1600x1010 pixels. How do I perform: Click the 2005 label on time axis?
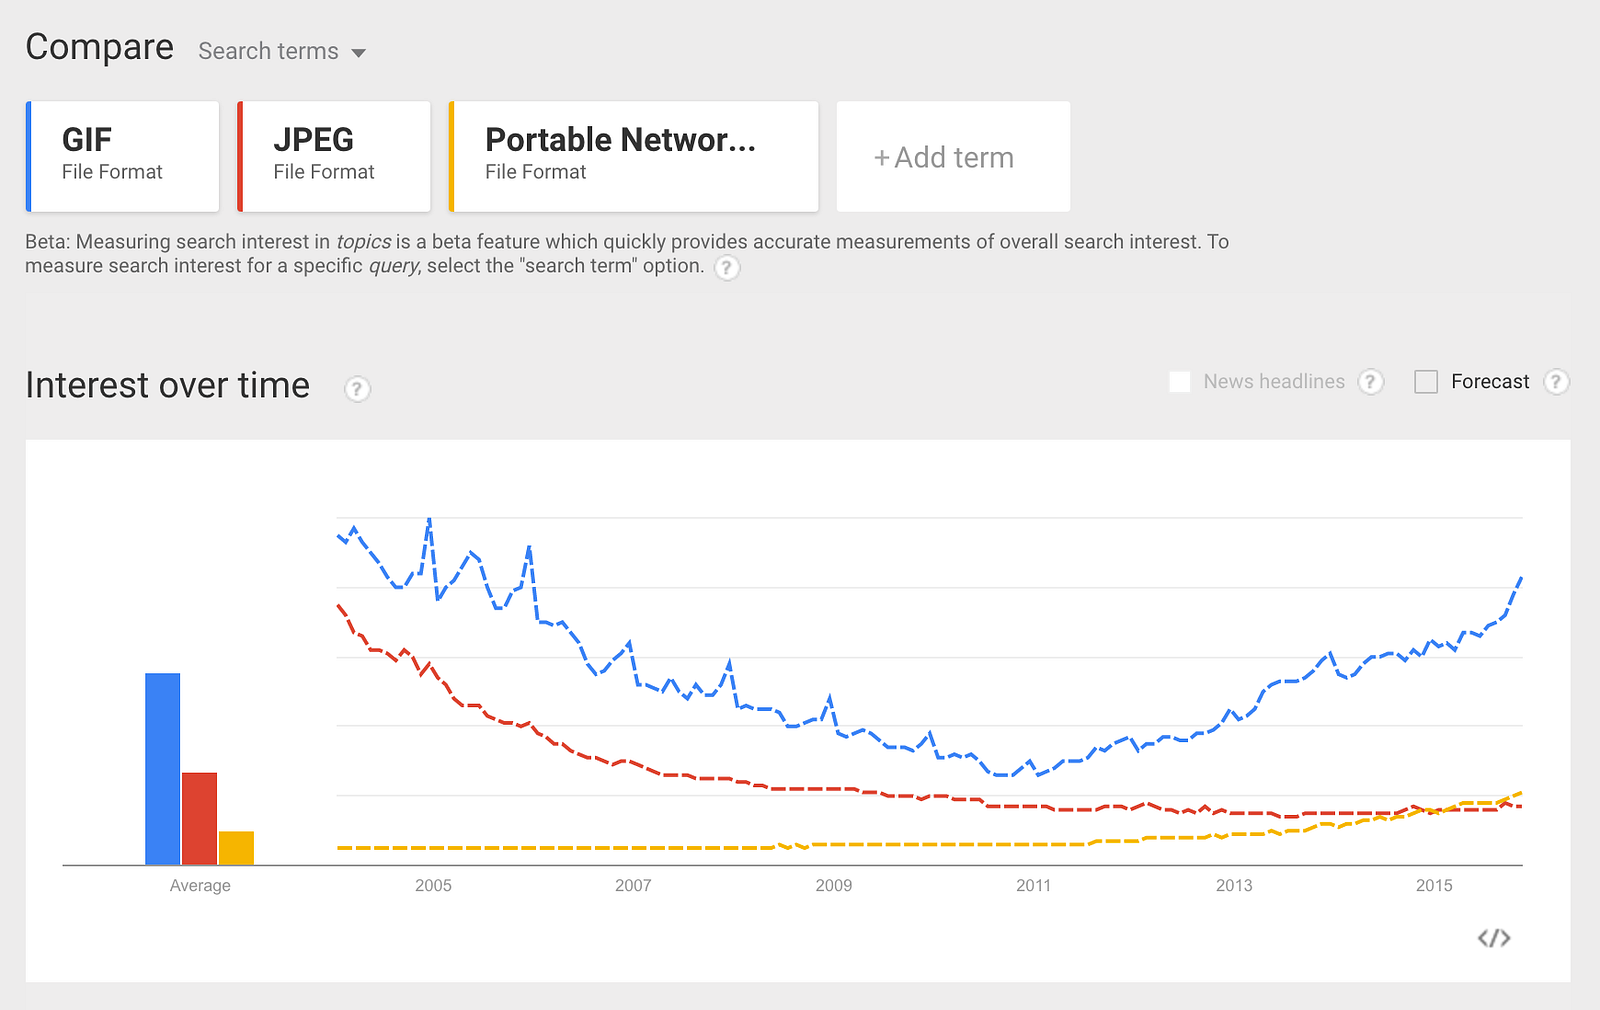point(433,885)
